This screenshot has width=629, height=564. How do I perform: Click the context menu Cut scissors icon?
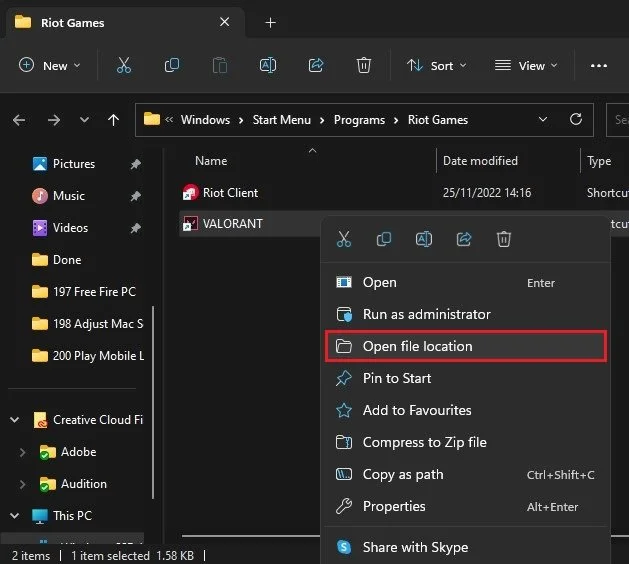344,239
